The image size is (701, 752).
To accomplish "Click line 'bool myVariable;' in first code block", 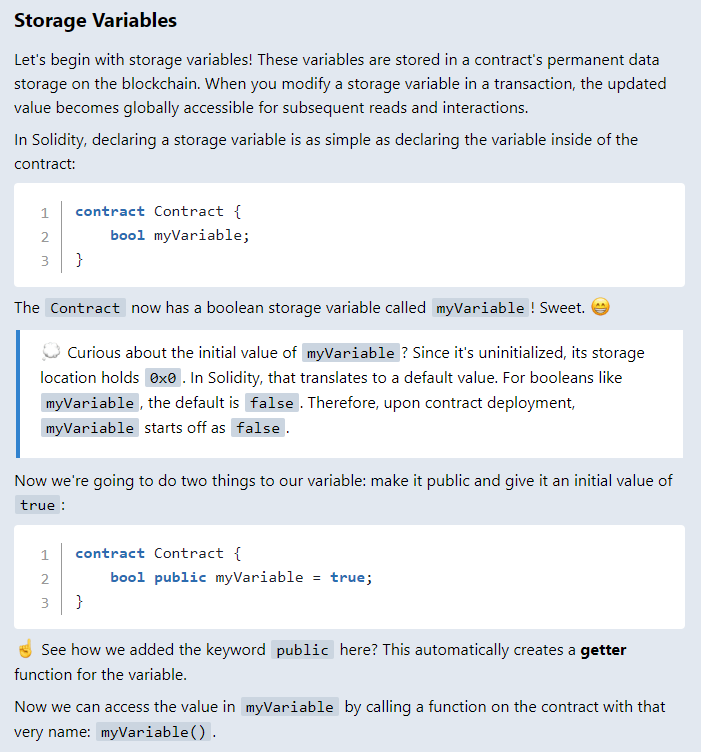I will point(180,235).
